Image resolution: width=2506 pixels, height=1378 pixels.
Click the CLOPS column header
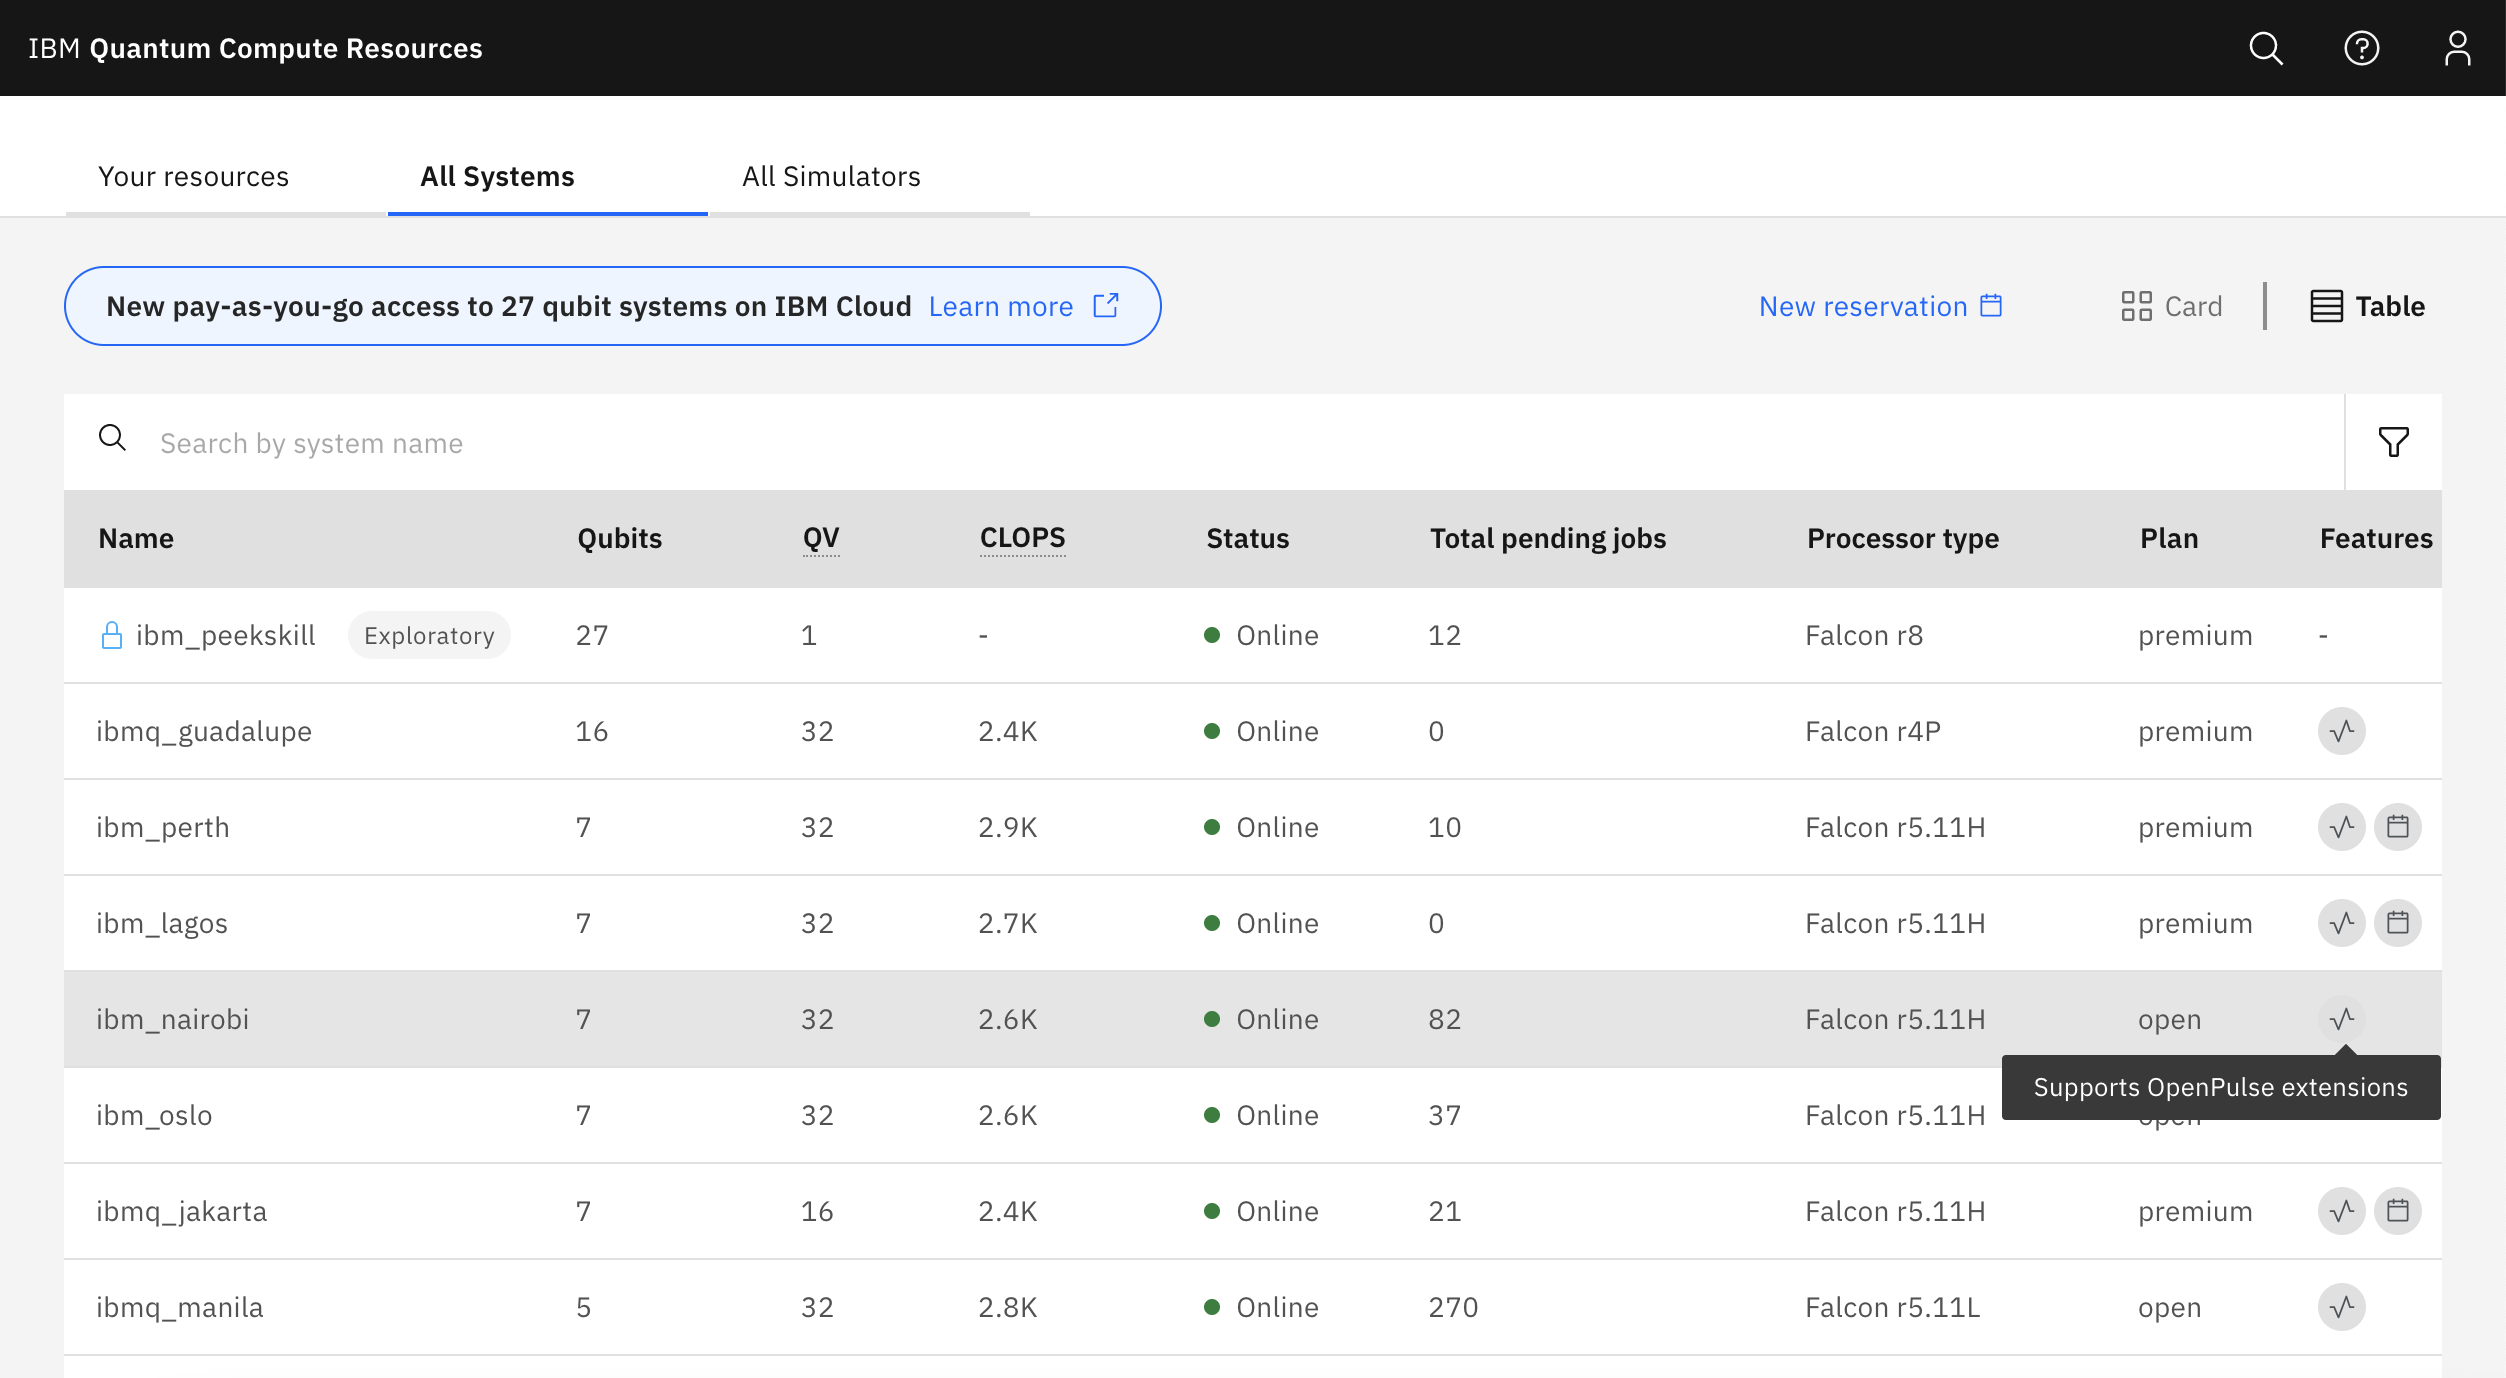[1022, 538]
